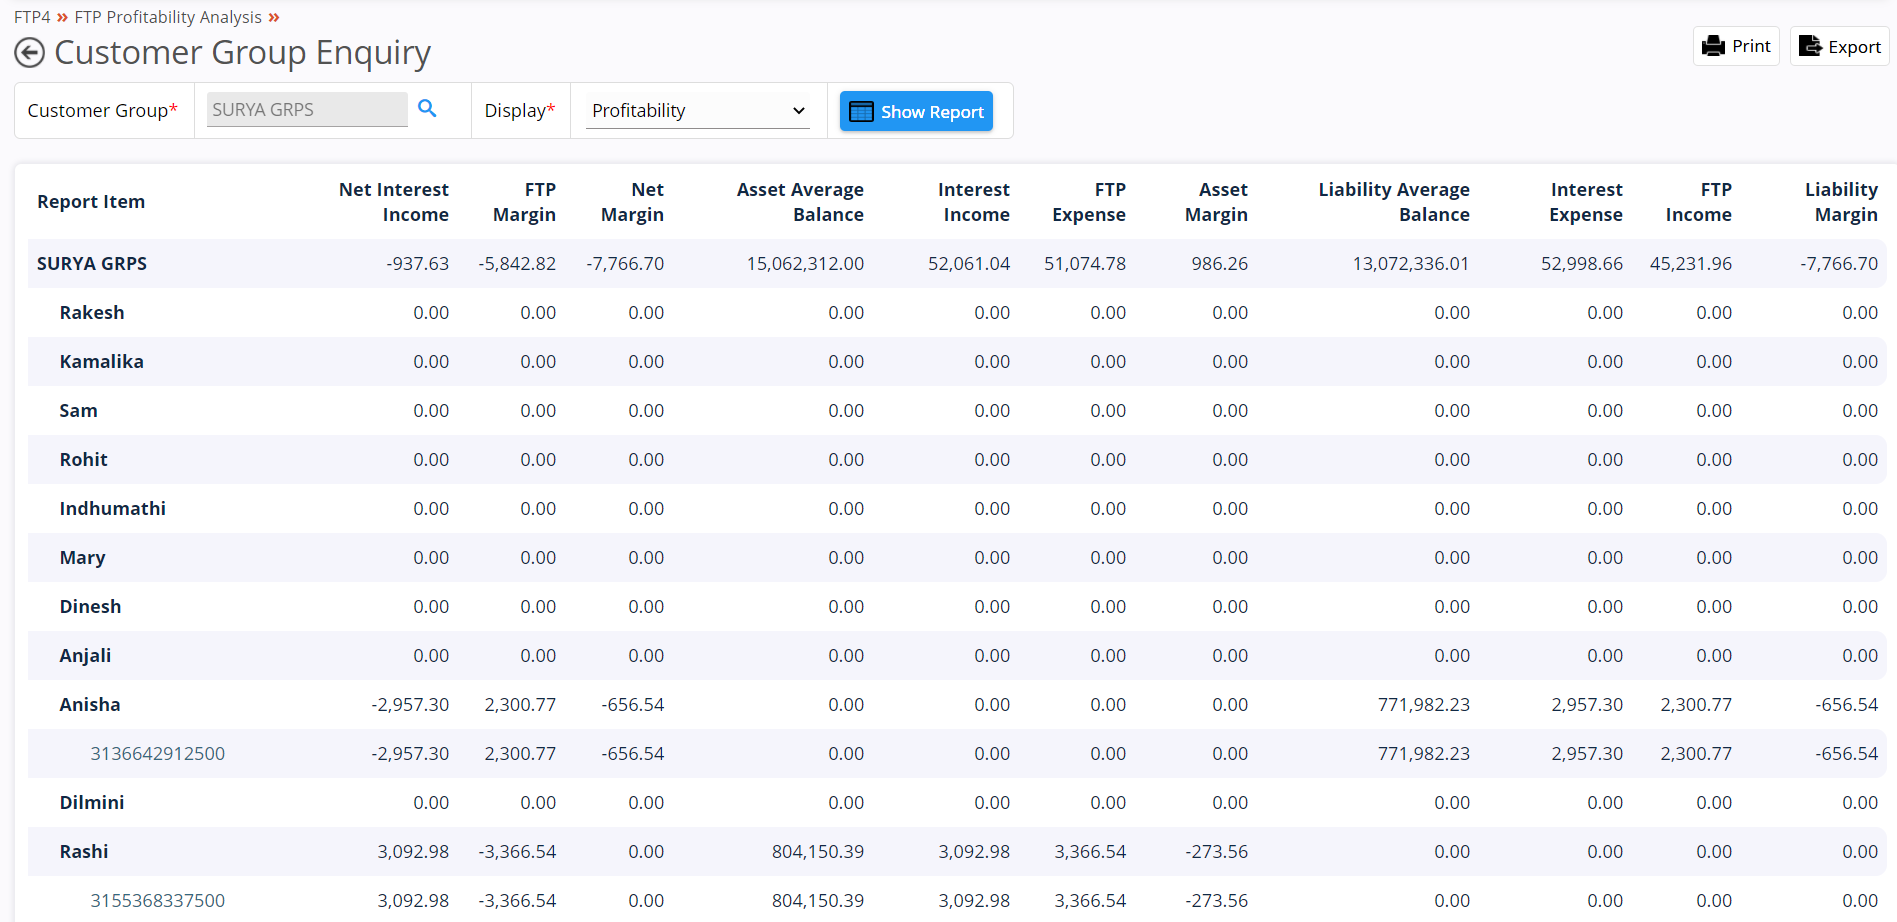Click the Customer Group field label

(x=102, y=111)
